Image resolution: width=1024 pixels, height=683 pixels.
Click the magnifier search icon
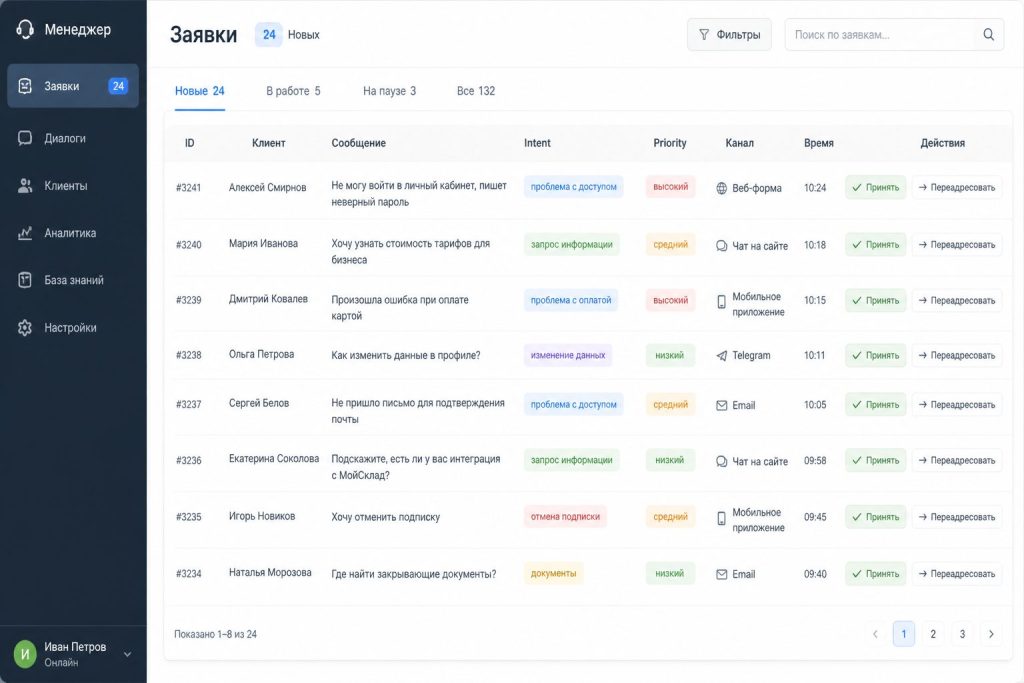click(989, 35)
